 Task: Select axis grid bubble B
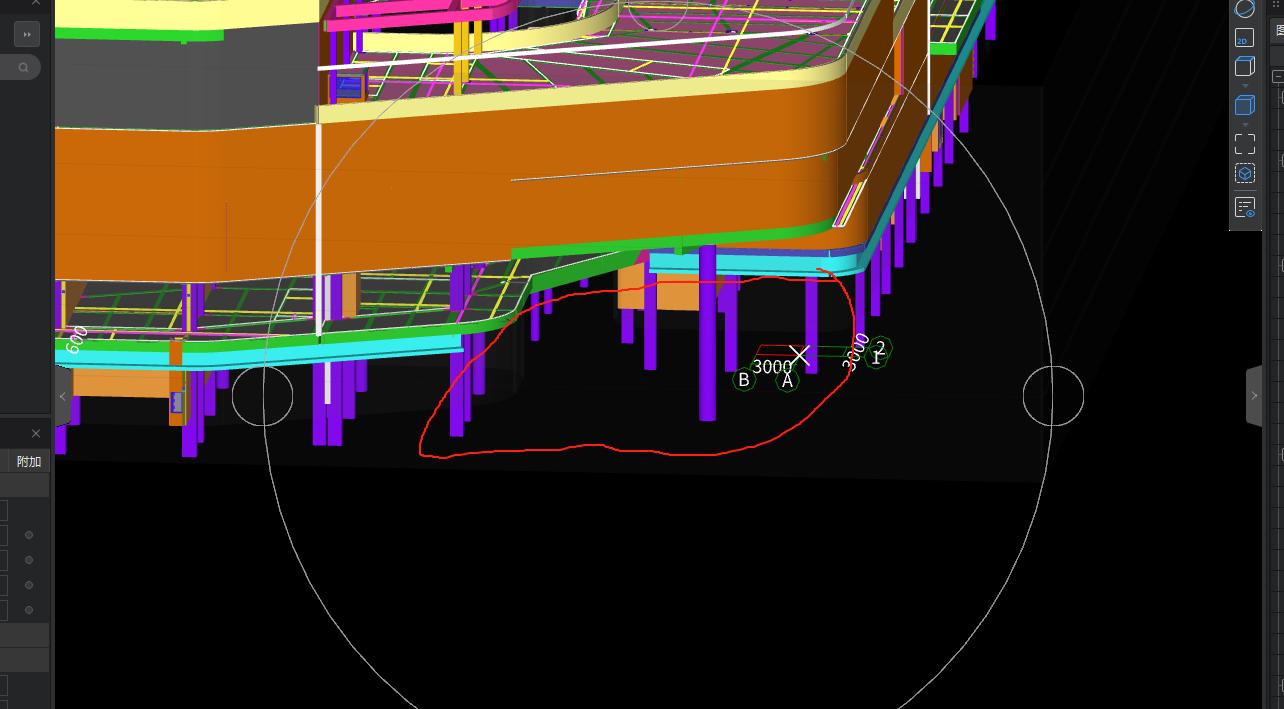(x=743, y=380)
